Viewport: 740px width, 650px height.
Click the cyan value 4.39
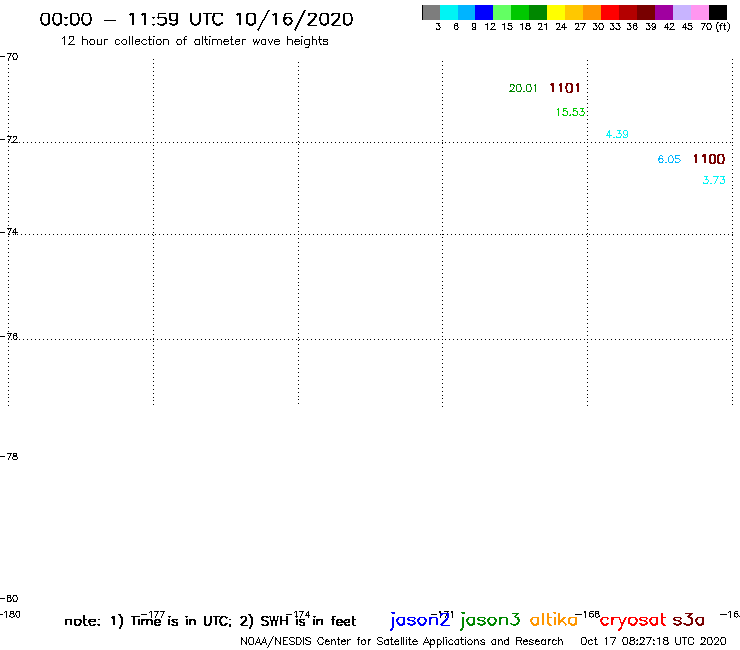point(617,134)
